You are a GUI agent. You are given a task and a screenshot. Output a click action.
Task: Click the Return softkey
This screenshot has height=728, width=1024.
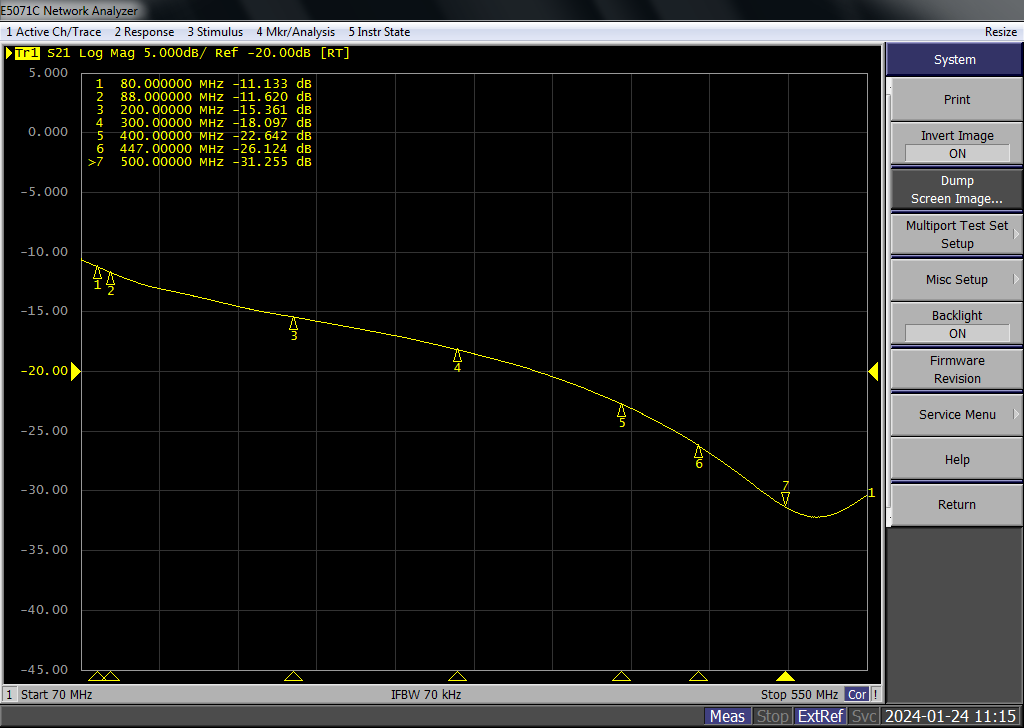point(957,505)
